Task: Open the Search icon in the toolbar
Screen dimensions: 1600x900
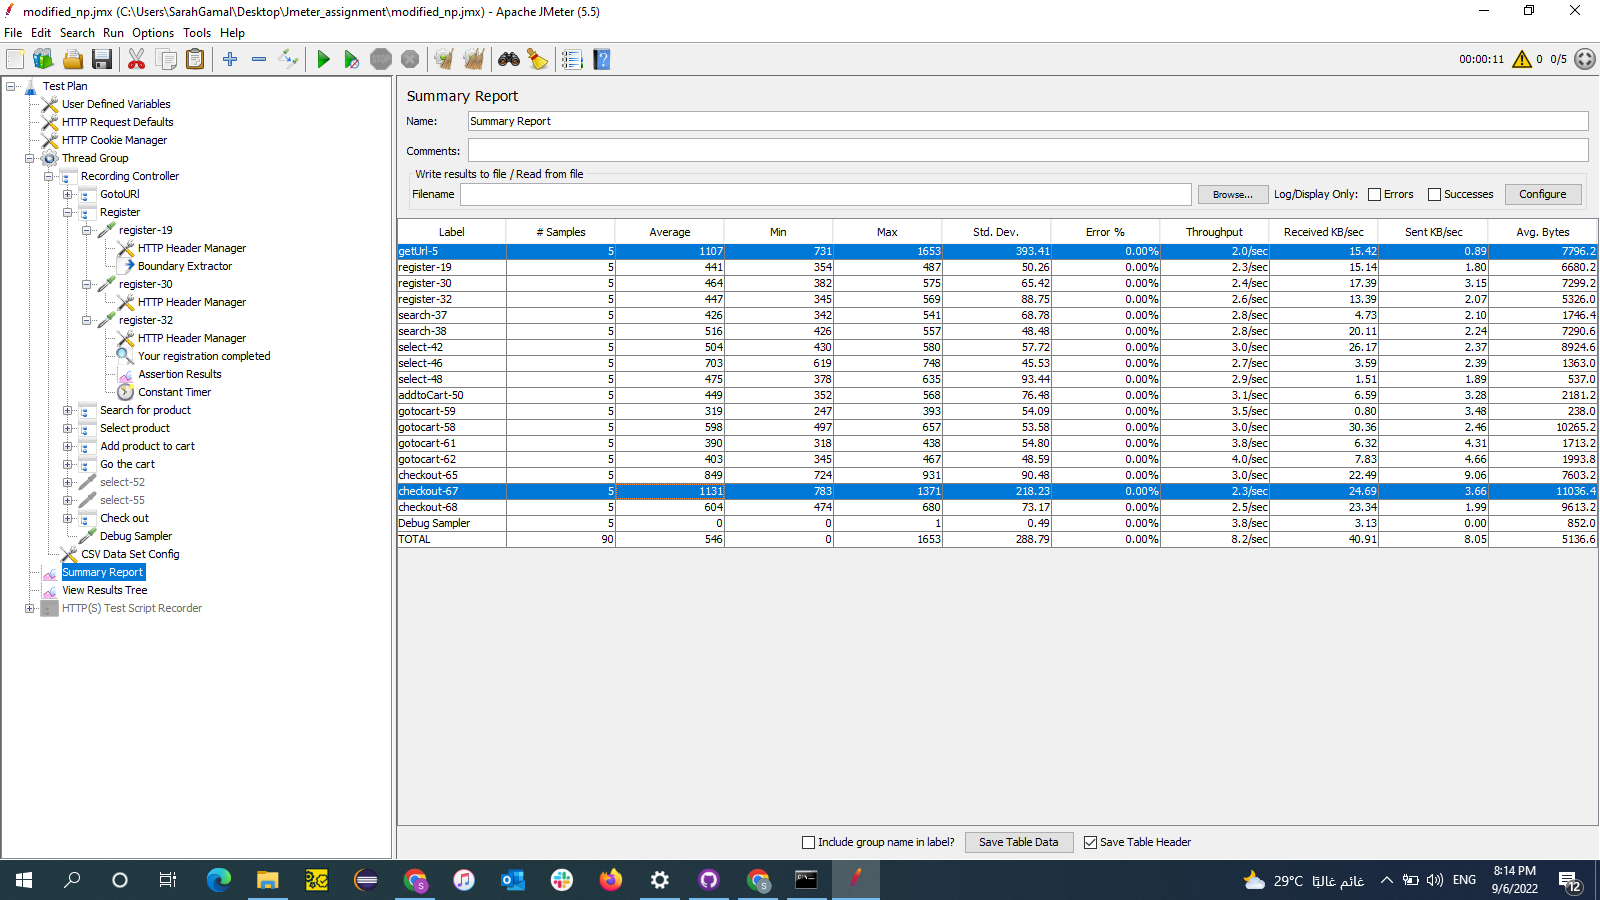Action: pyautogui.click(x=509, y=59)
